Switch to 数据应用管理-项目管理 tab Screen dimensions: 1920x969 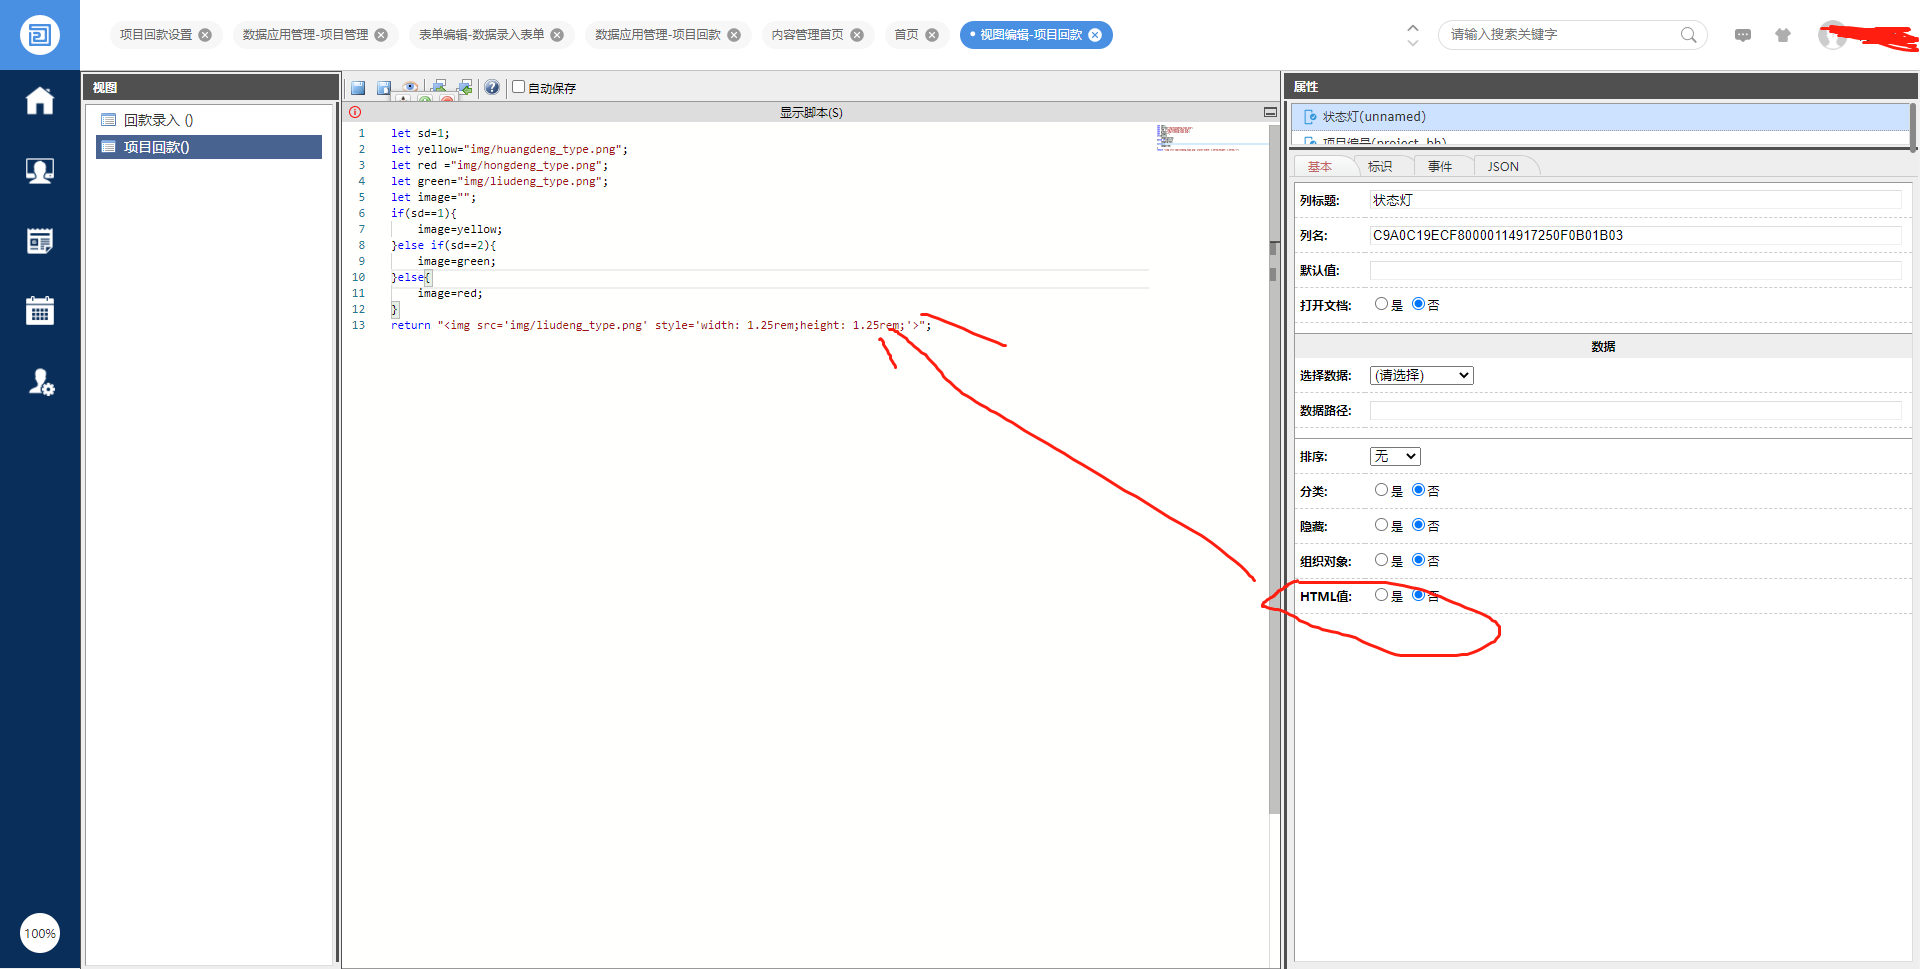pyautogui.click(x=306, y=35)
